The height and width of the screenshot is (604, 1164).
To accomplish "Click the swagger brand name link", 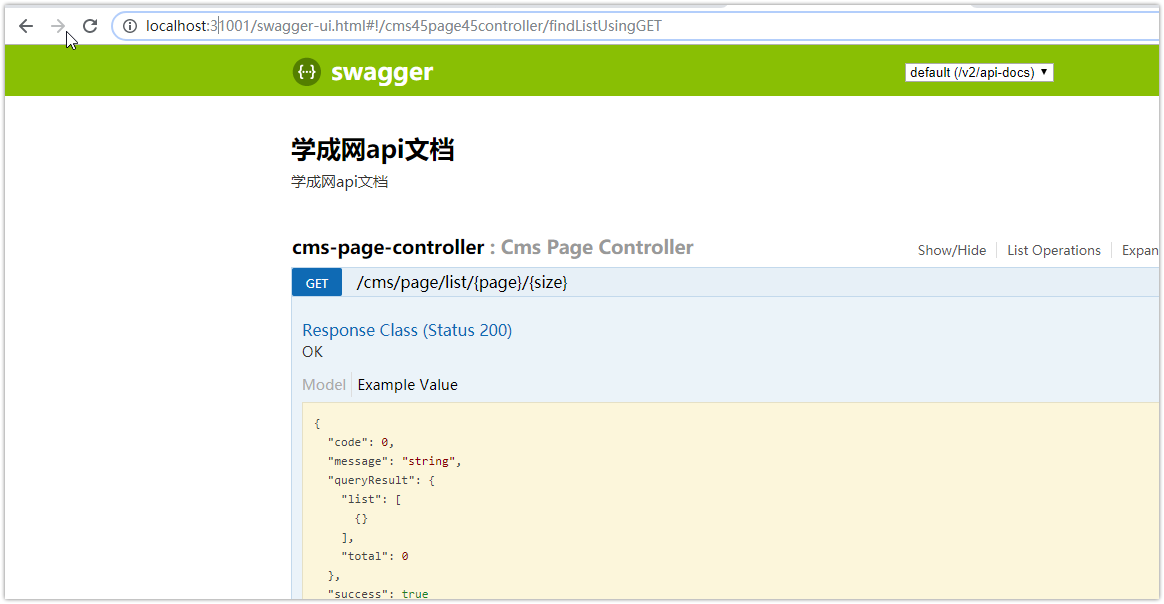I will tap(382, 73).
